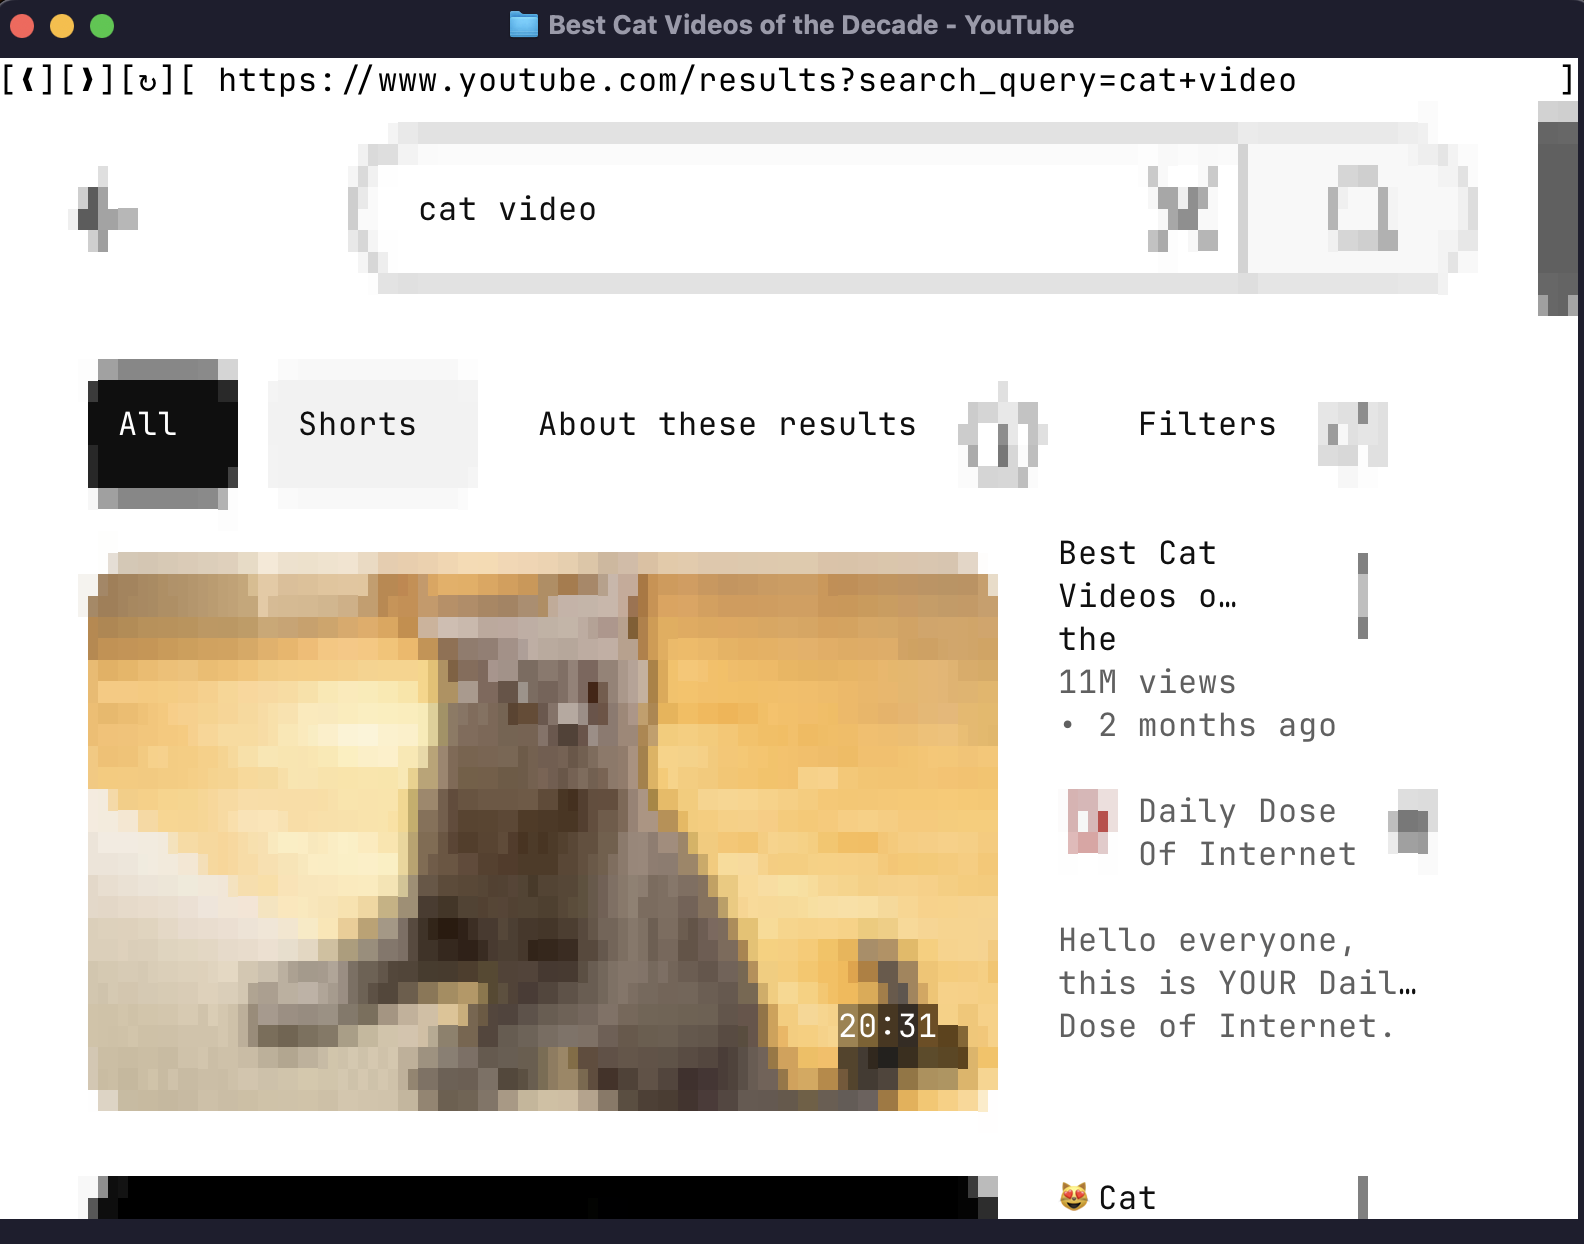
Task: Open the Filters button
Action: 1207,424
